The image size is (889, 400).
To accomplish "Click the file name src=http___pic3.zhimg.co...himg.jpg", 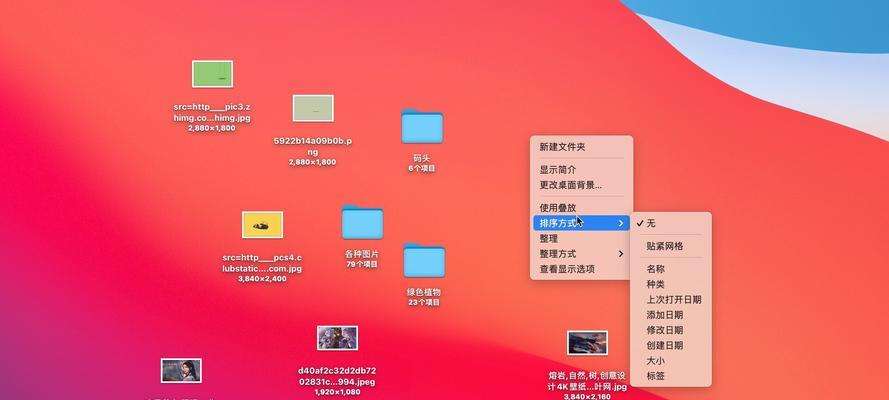I will [x=212, y=112].
